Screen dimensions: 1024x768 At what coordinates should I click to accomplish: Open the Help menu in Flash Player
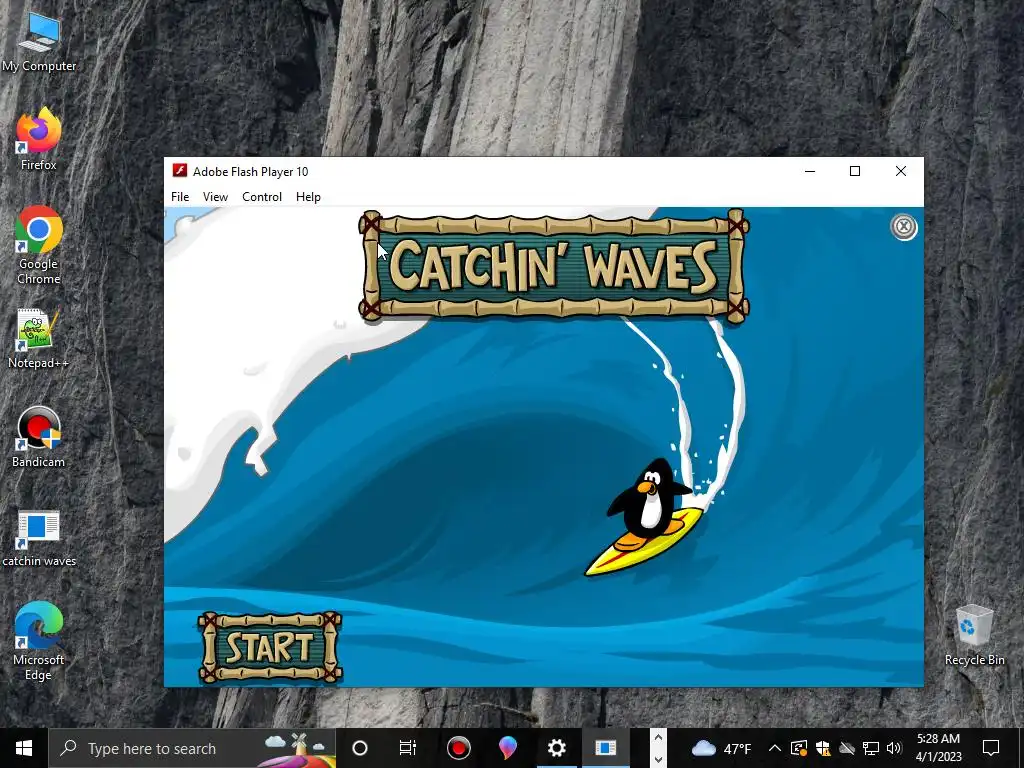[308, 197]
